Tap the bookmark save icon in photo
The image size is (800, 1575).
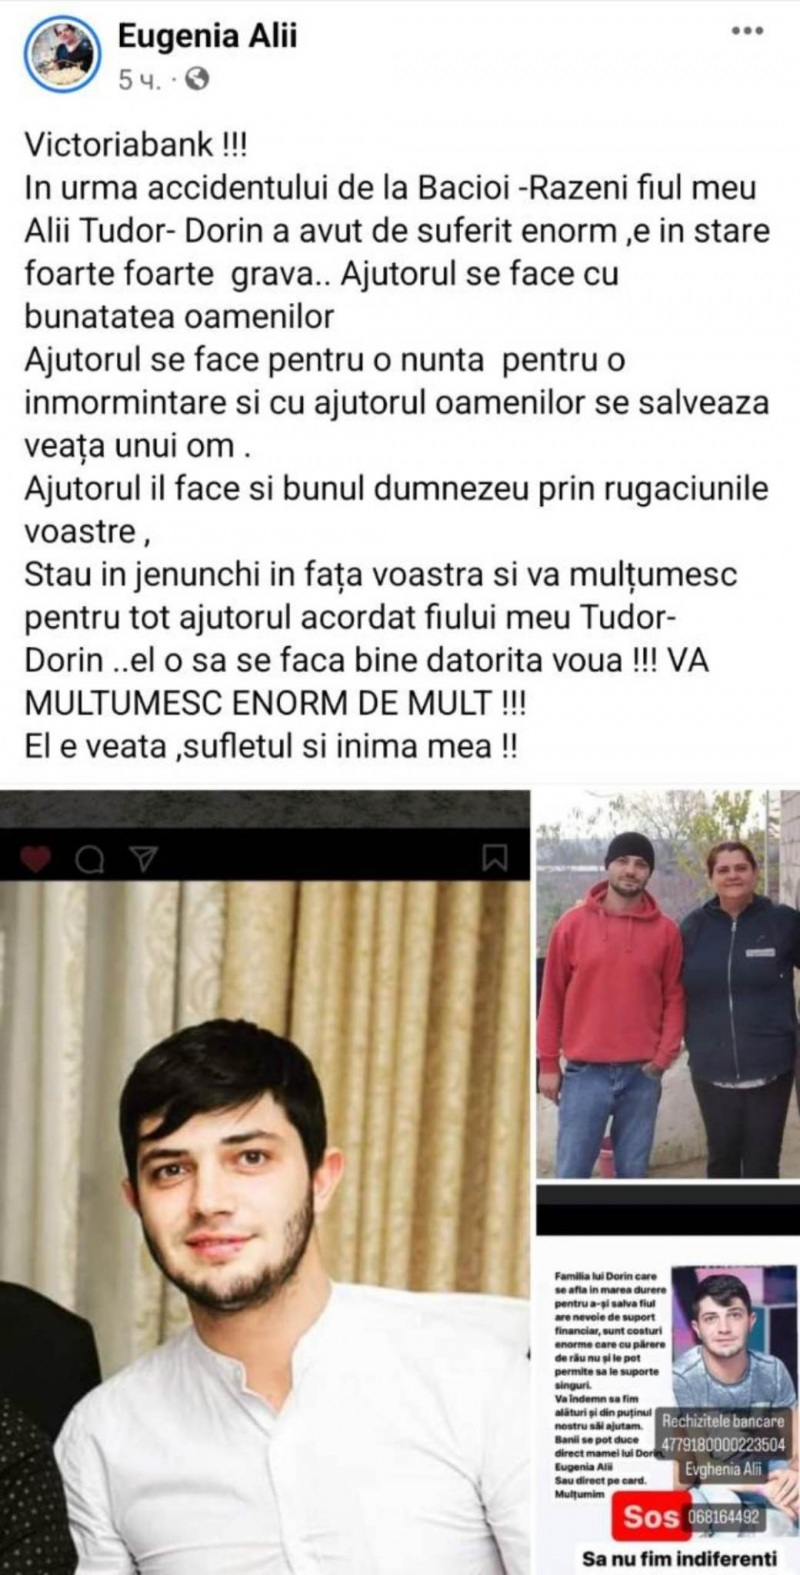click(495, 858)
